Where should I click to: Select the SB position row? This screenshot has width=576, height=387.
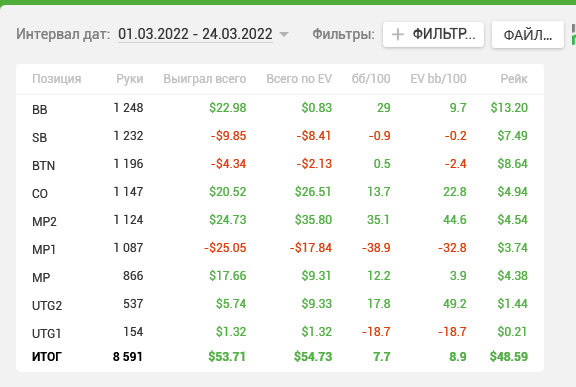tap(280, 137)
